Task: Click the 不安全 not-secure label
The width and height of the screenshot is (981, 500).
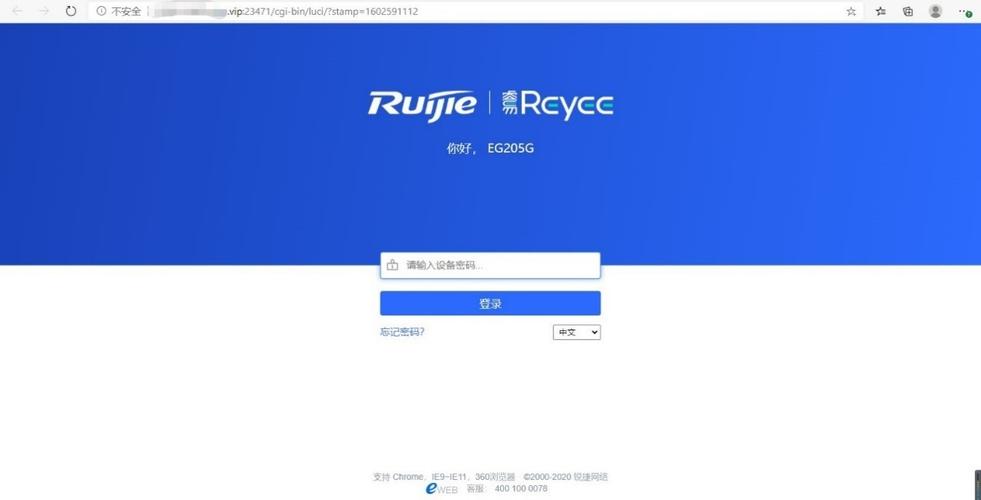Action: [x=126, y=11]
